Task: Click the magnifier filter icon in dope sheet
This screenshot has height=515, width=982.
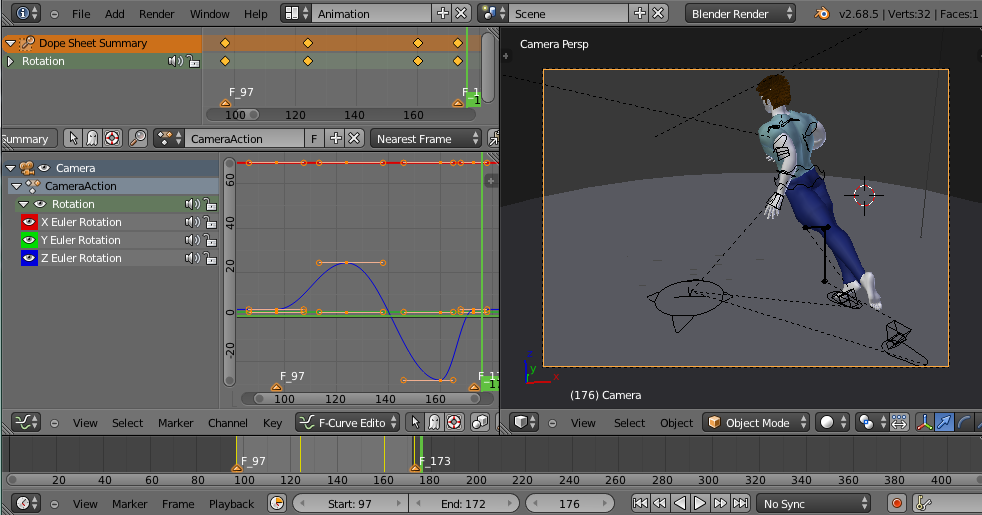Action: tap(138, 139)
